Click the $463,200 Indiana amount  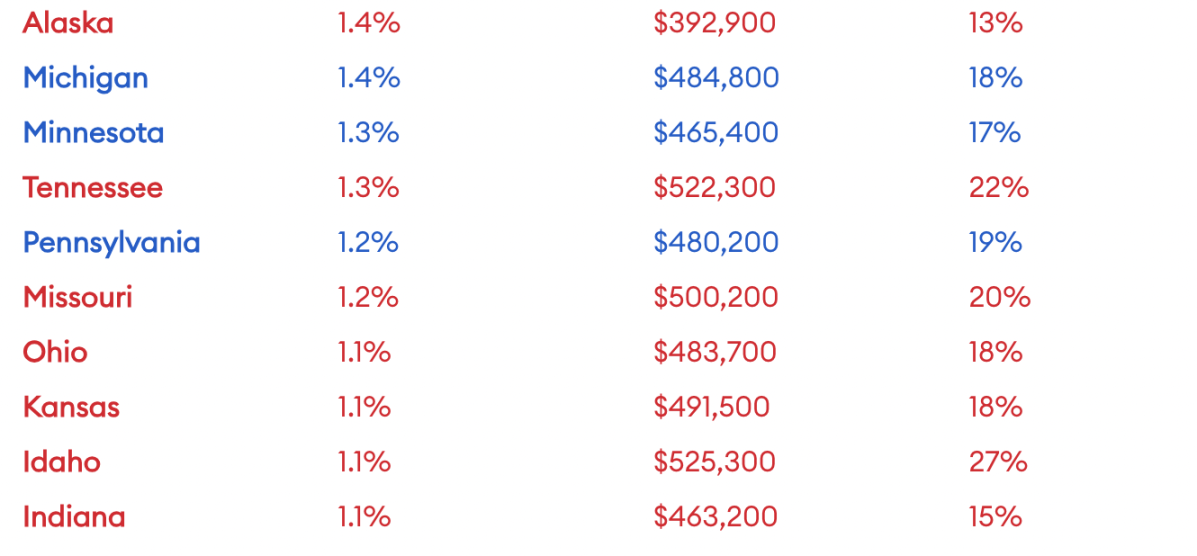click(715, 517)
